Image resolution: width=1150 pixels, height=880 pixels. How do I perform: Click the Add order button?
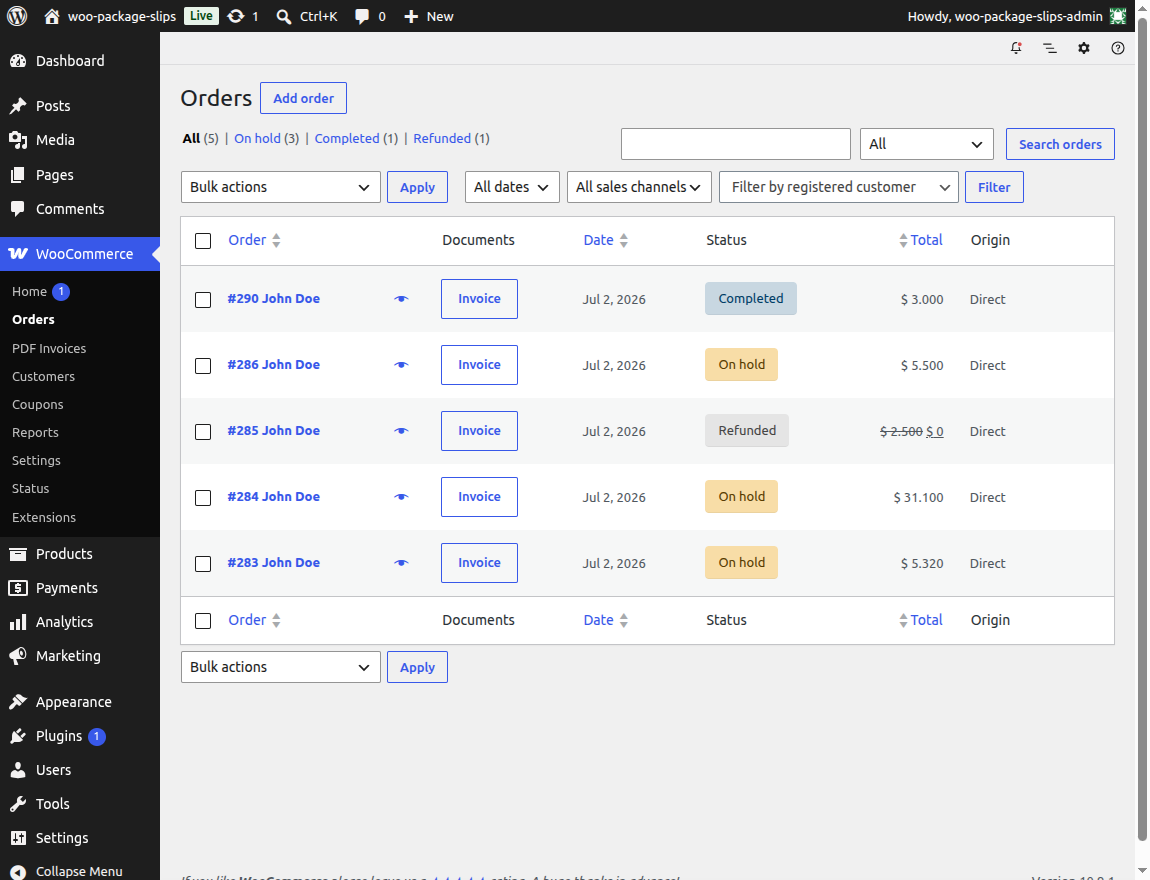[x=304, y=98]
